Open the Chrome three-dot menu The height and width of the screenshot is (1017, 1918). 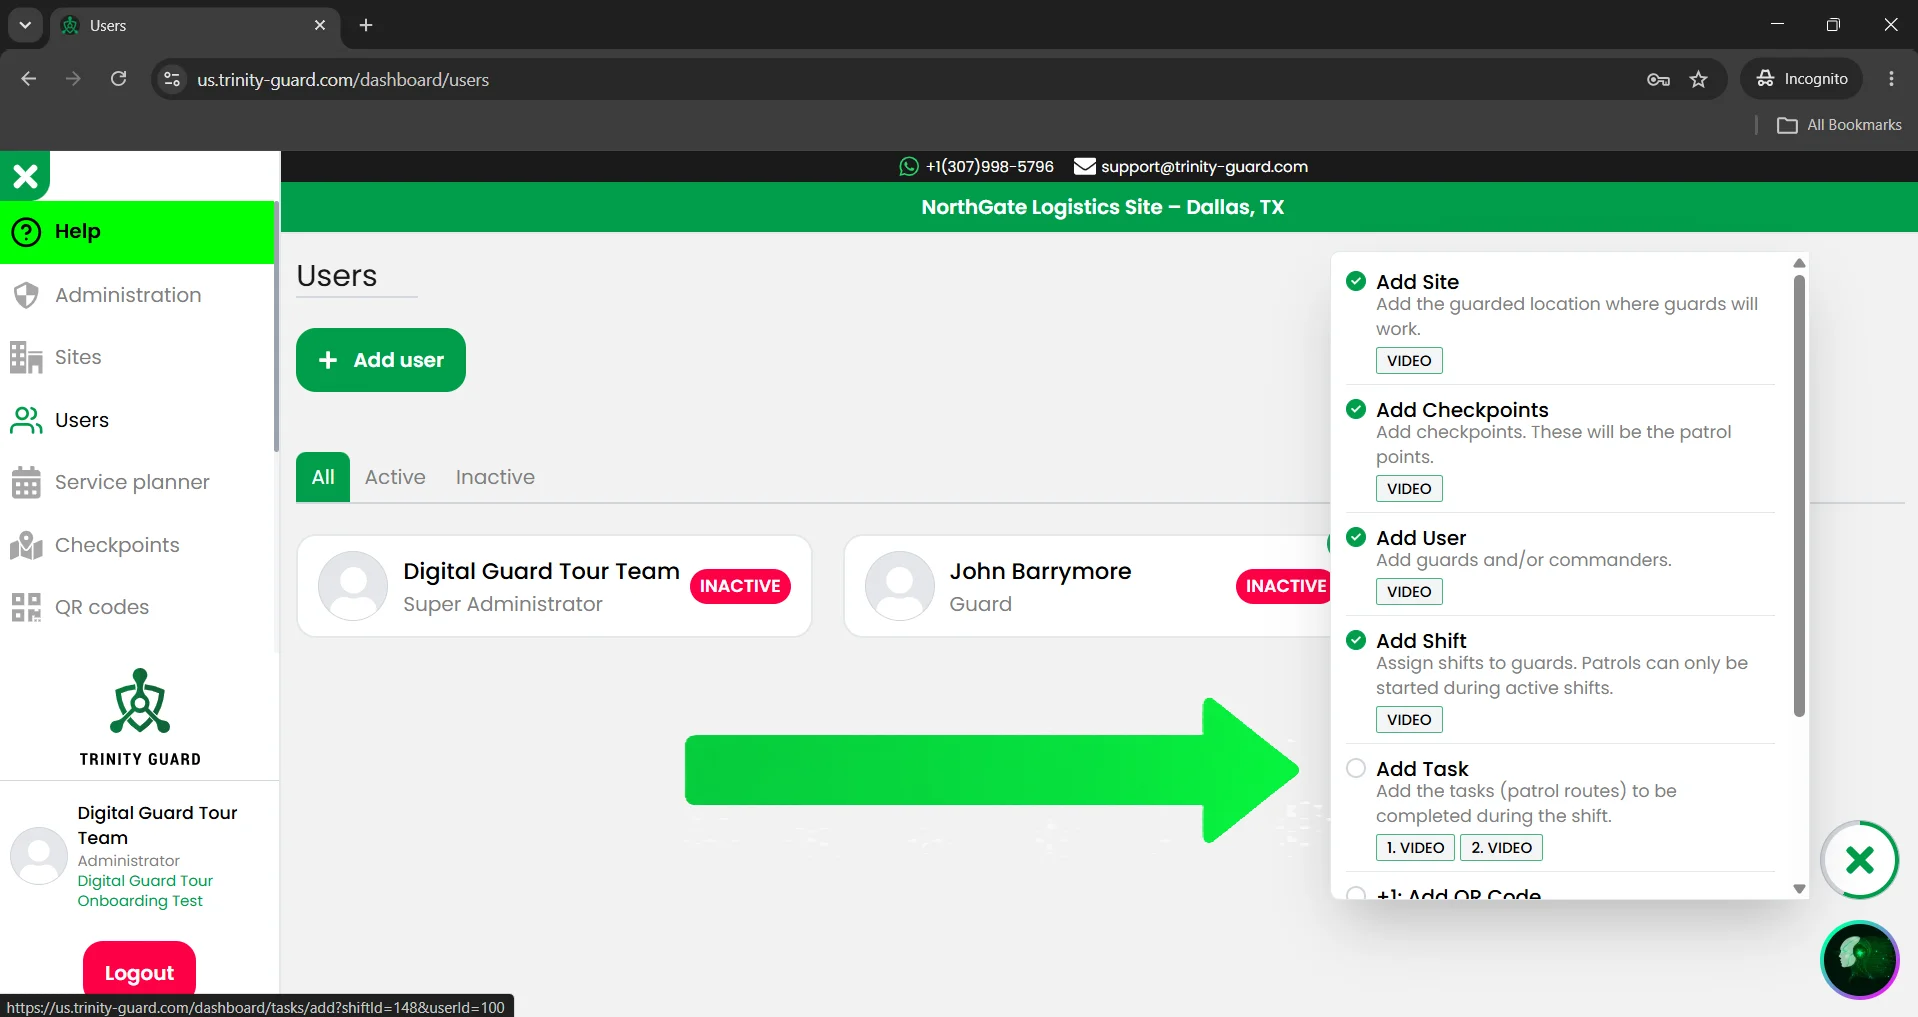tap(1891, 79)
